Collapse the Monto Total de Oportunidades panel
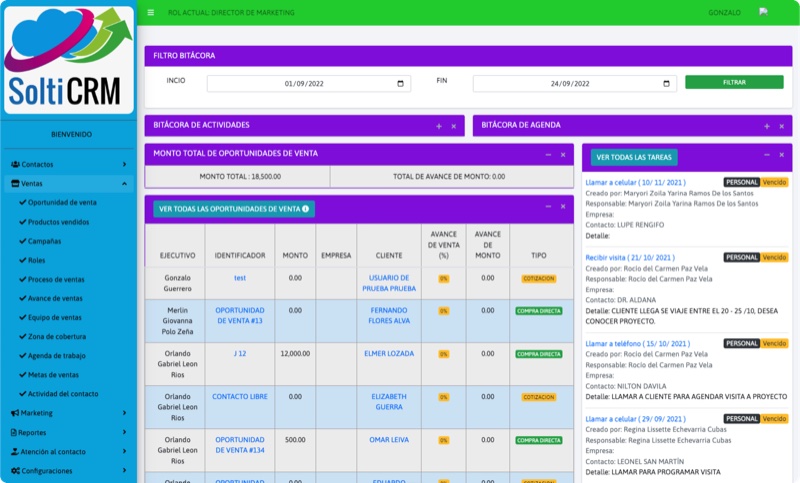This screenshot has height=483, width=800. 548,155
